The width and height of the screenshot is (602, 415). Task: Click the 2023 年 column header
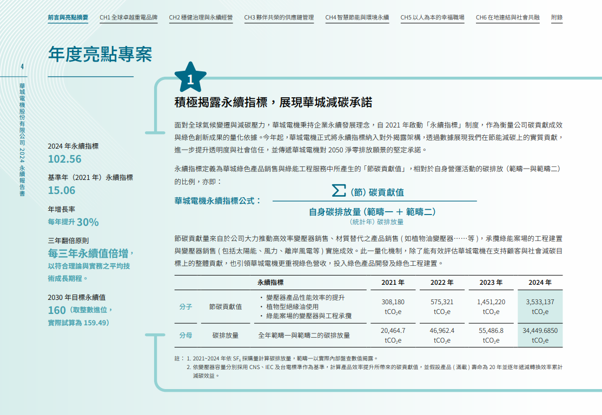pyautogui.click(x=491, y=283)
